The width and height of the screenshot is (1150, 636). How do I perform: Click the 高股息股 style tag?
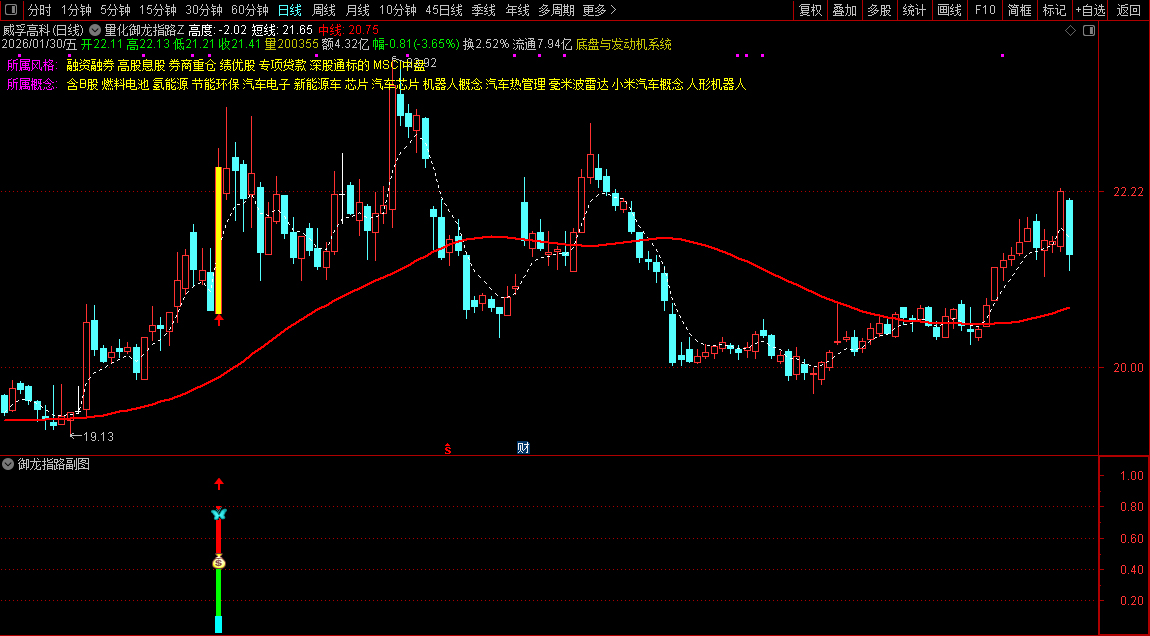pos(142,65)
